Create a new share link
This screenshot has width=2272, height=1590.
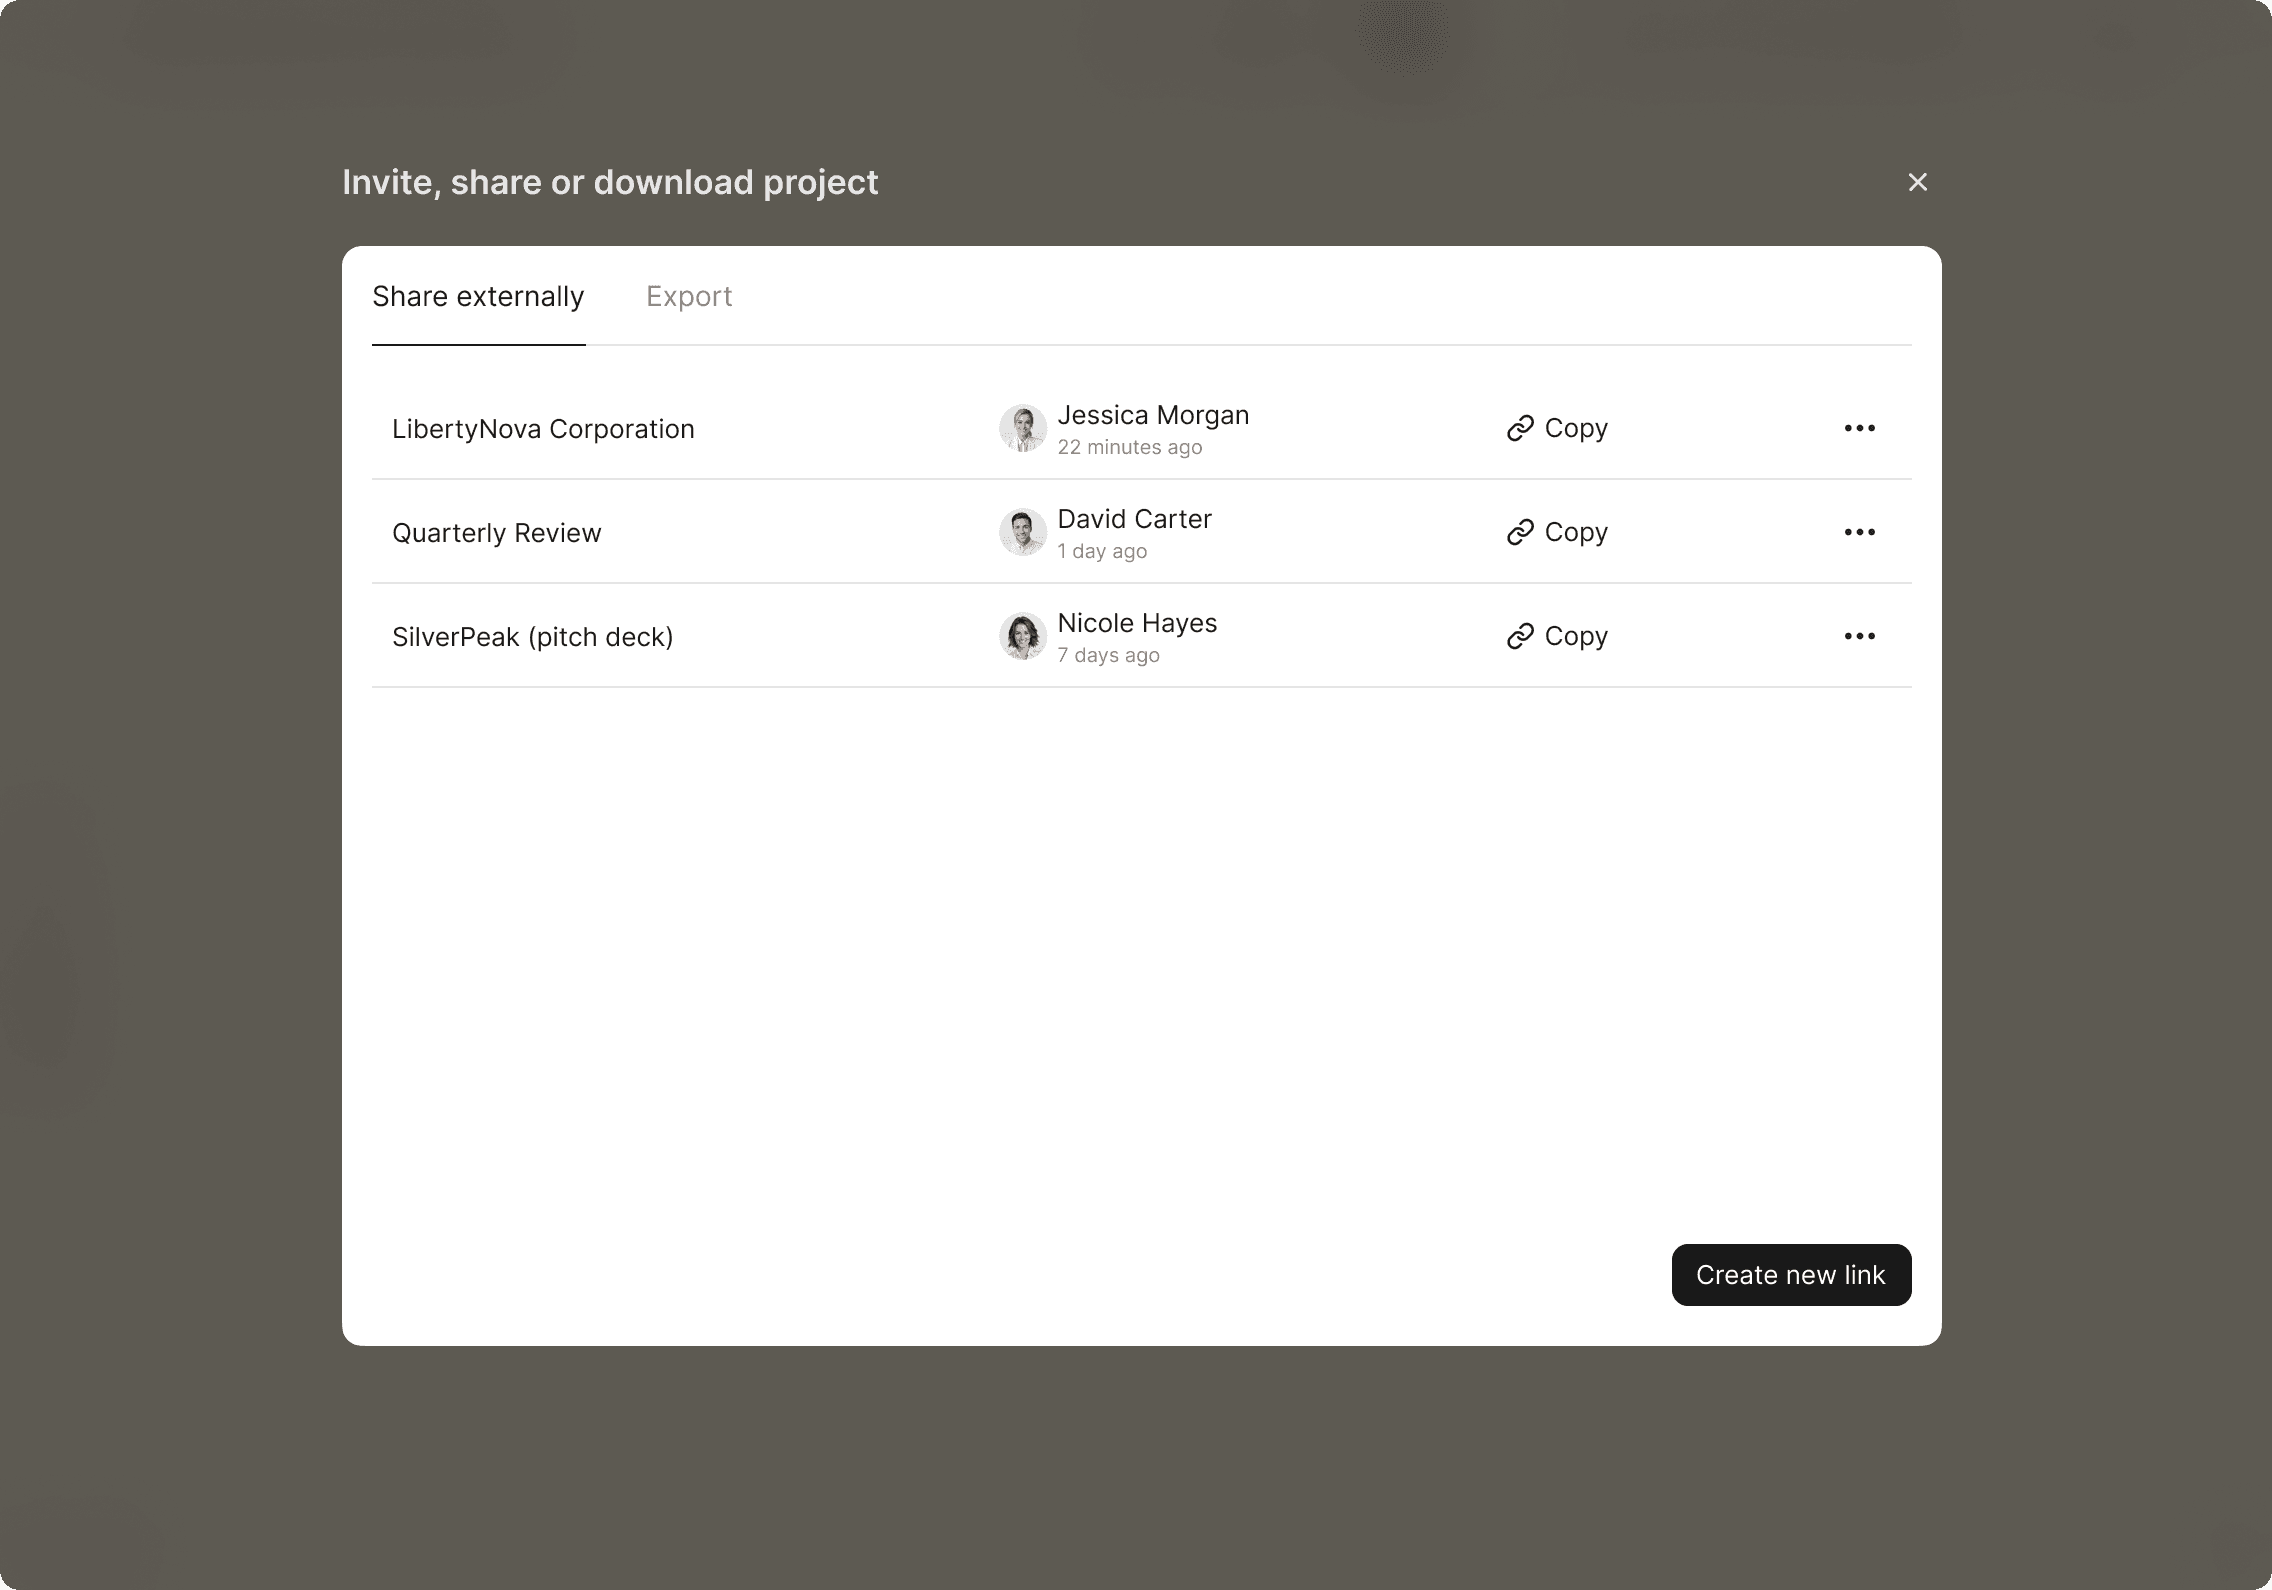[1791, 1275]
